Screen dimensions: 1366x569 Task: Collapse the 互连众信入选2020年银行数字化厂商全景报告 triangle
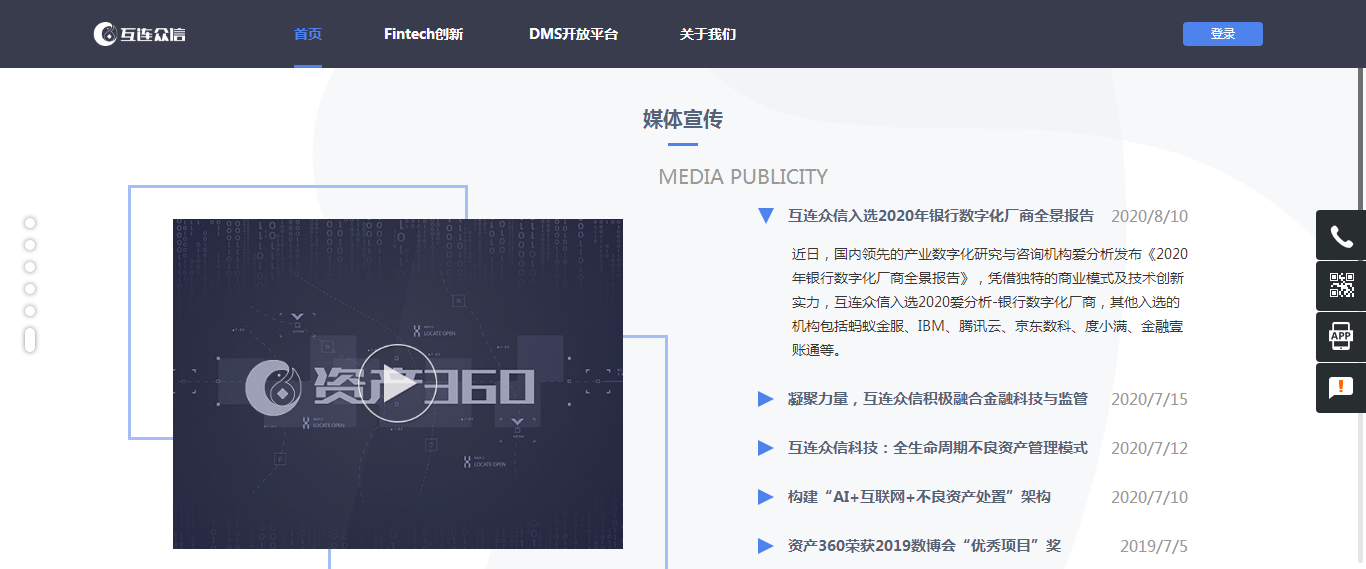766,216
